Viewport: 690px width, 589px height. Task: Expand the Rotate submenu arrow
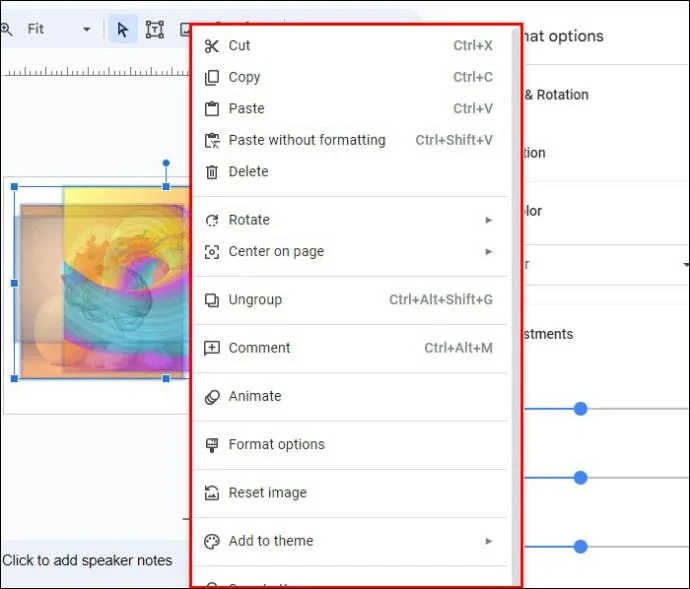(x=488, y=220)
